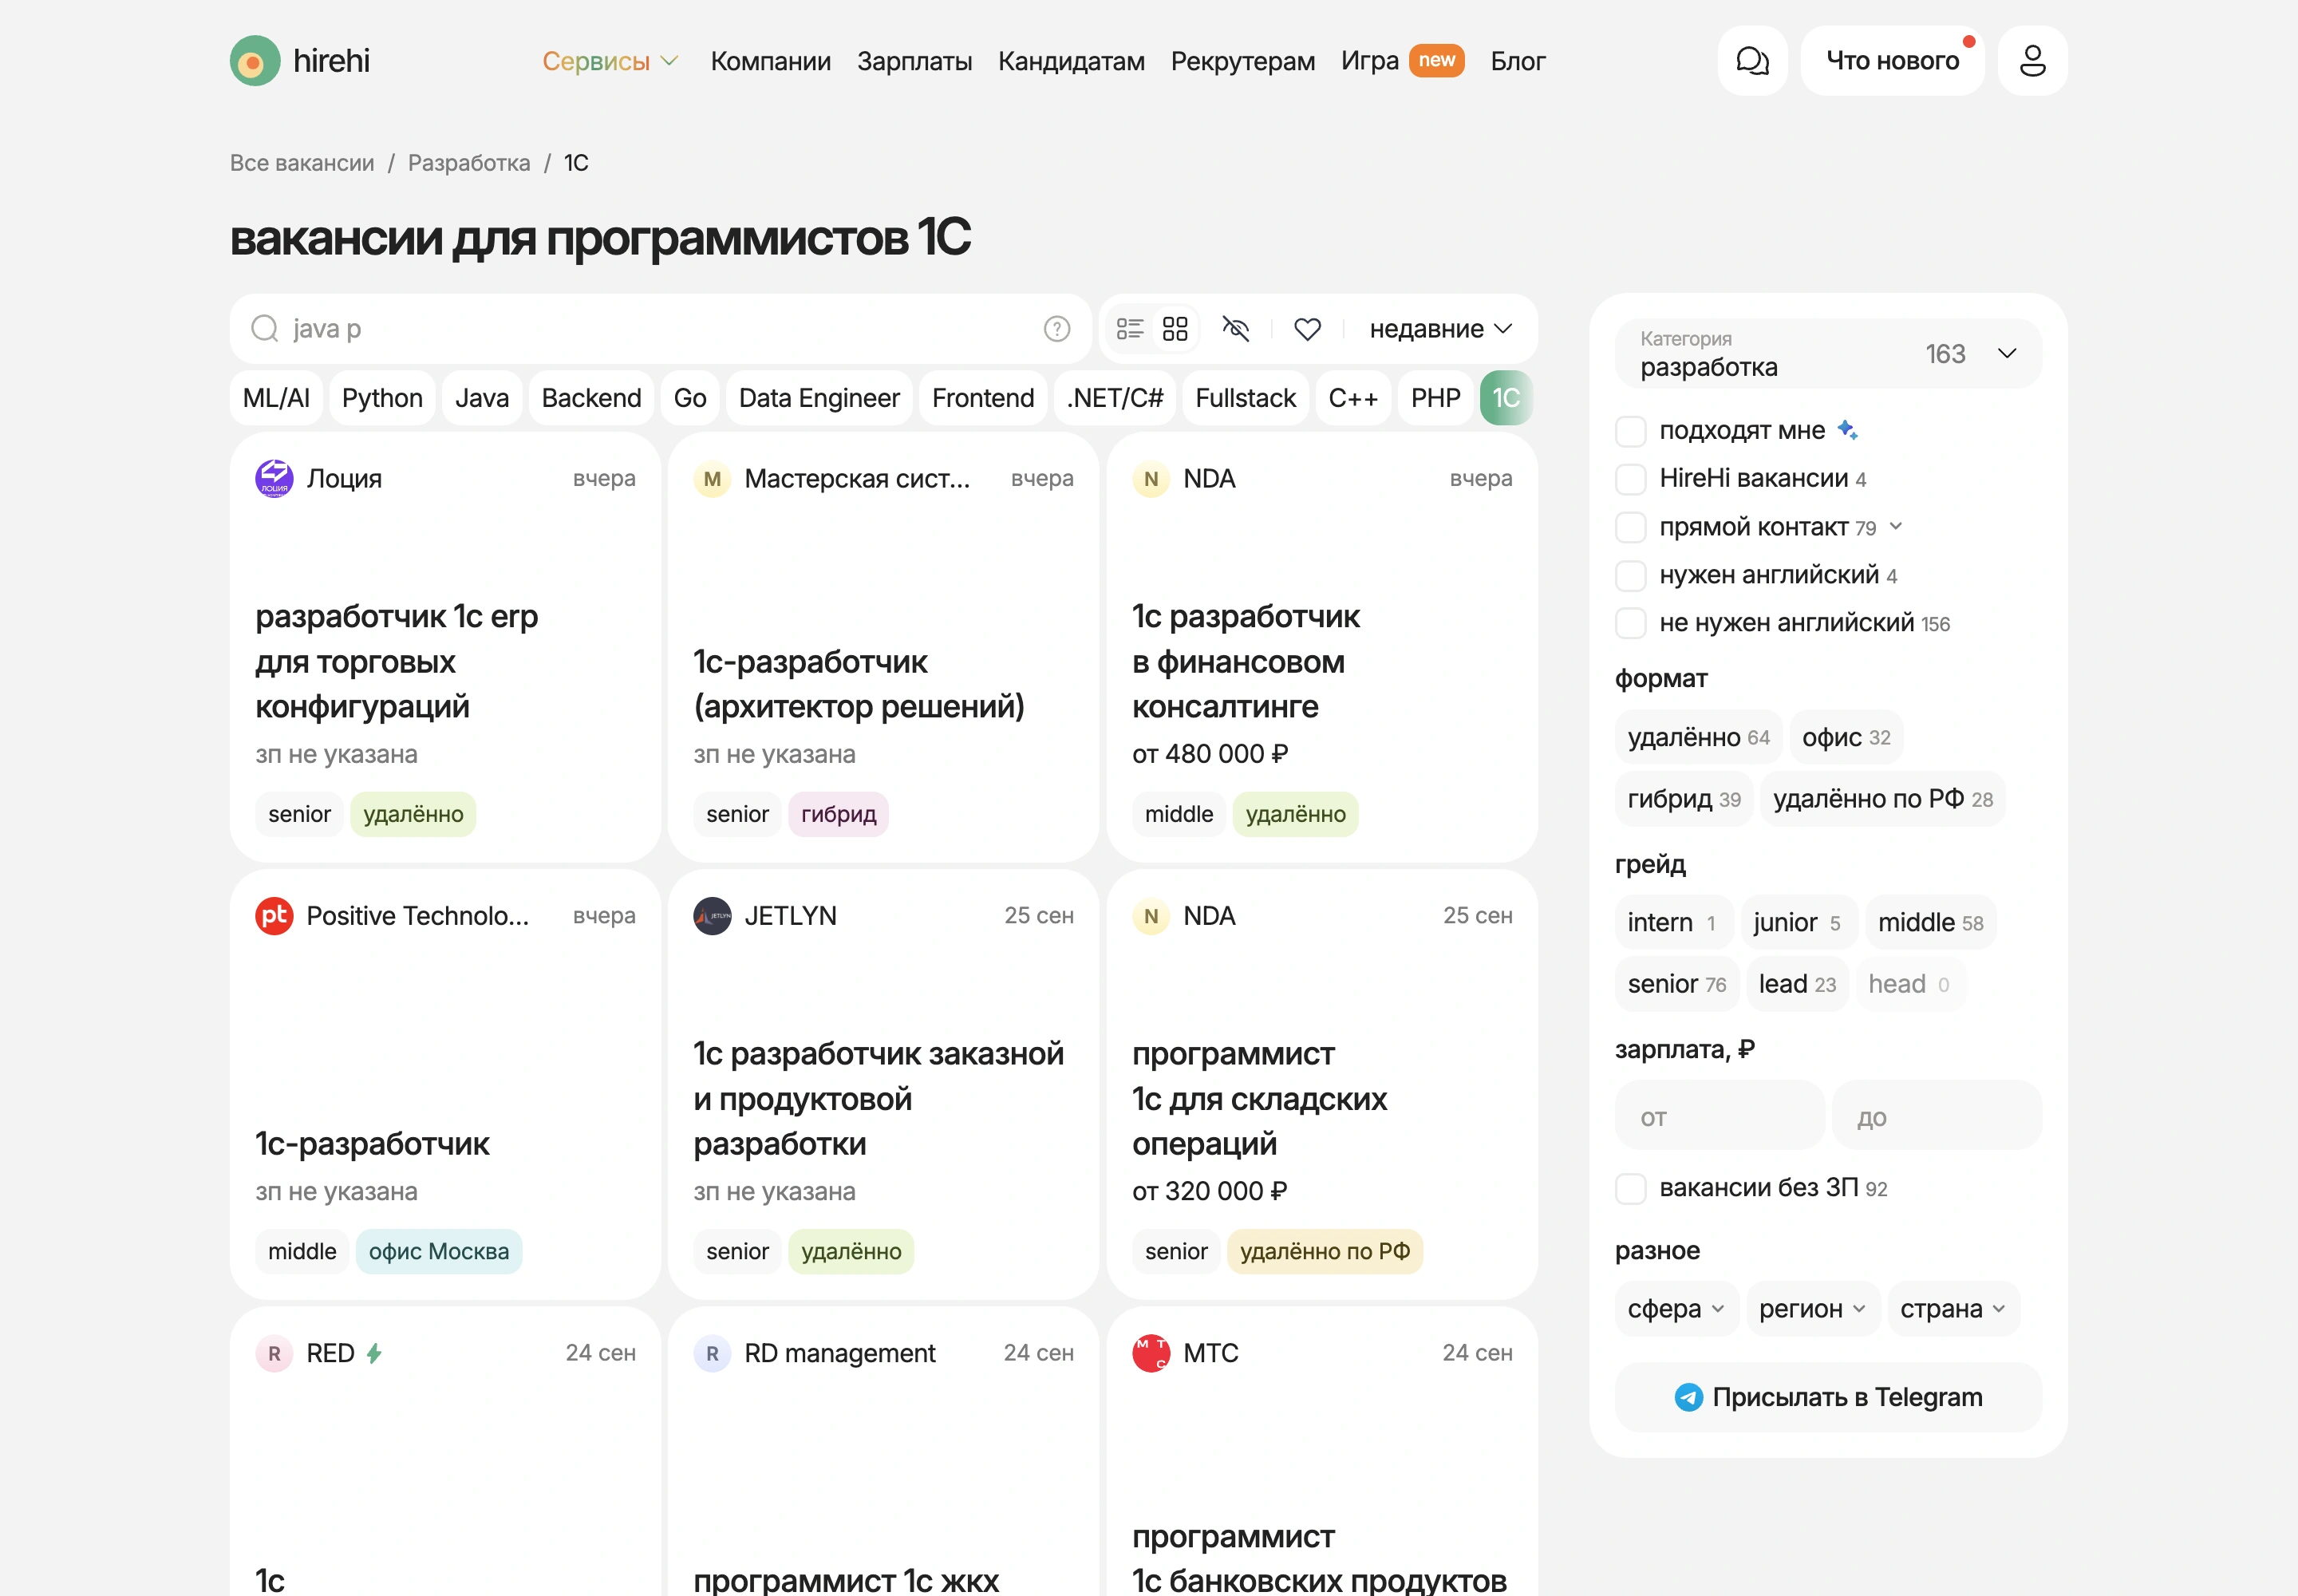The image size is (2298, 1596).
Task: Go to Компании in navigation
Action: tap(770, 61)
